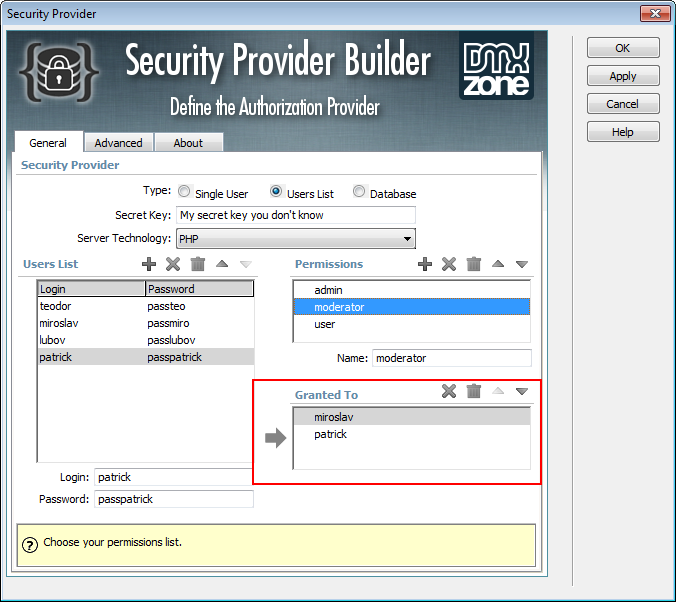Click the passmiro password cell
The height and width of the screenshot is (602, 676).
point(168,323)
